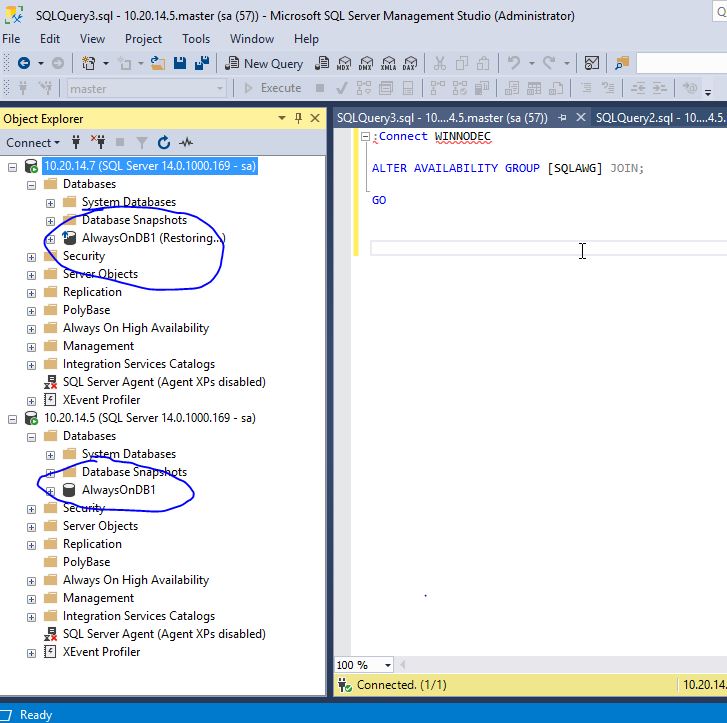This screenshot has width=727, height=723.
Task: Click the New Query button
Action: click(x=264, y=64)
